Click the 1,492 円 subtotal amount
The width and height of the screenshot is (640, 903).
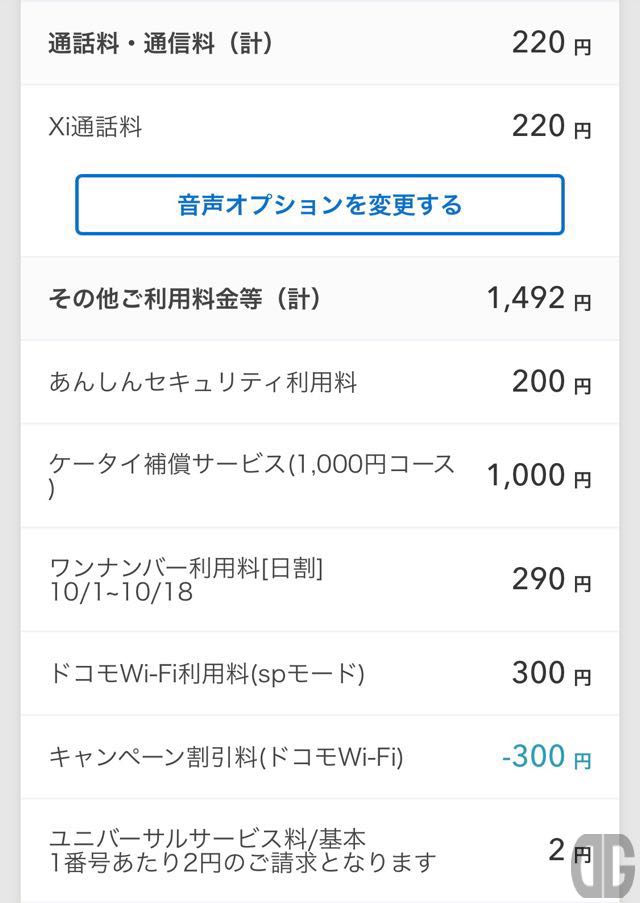tap(539, 299)
